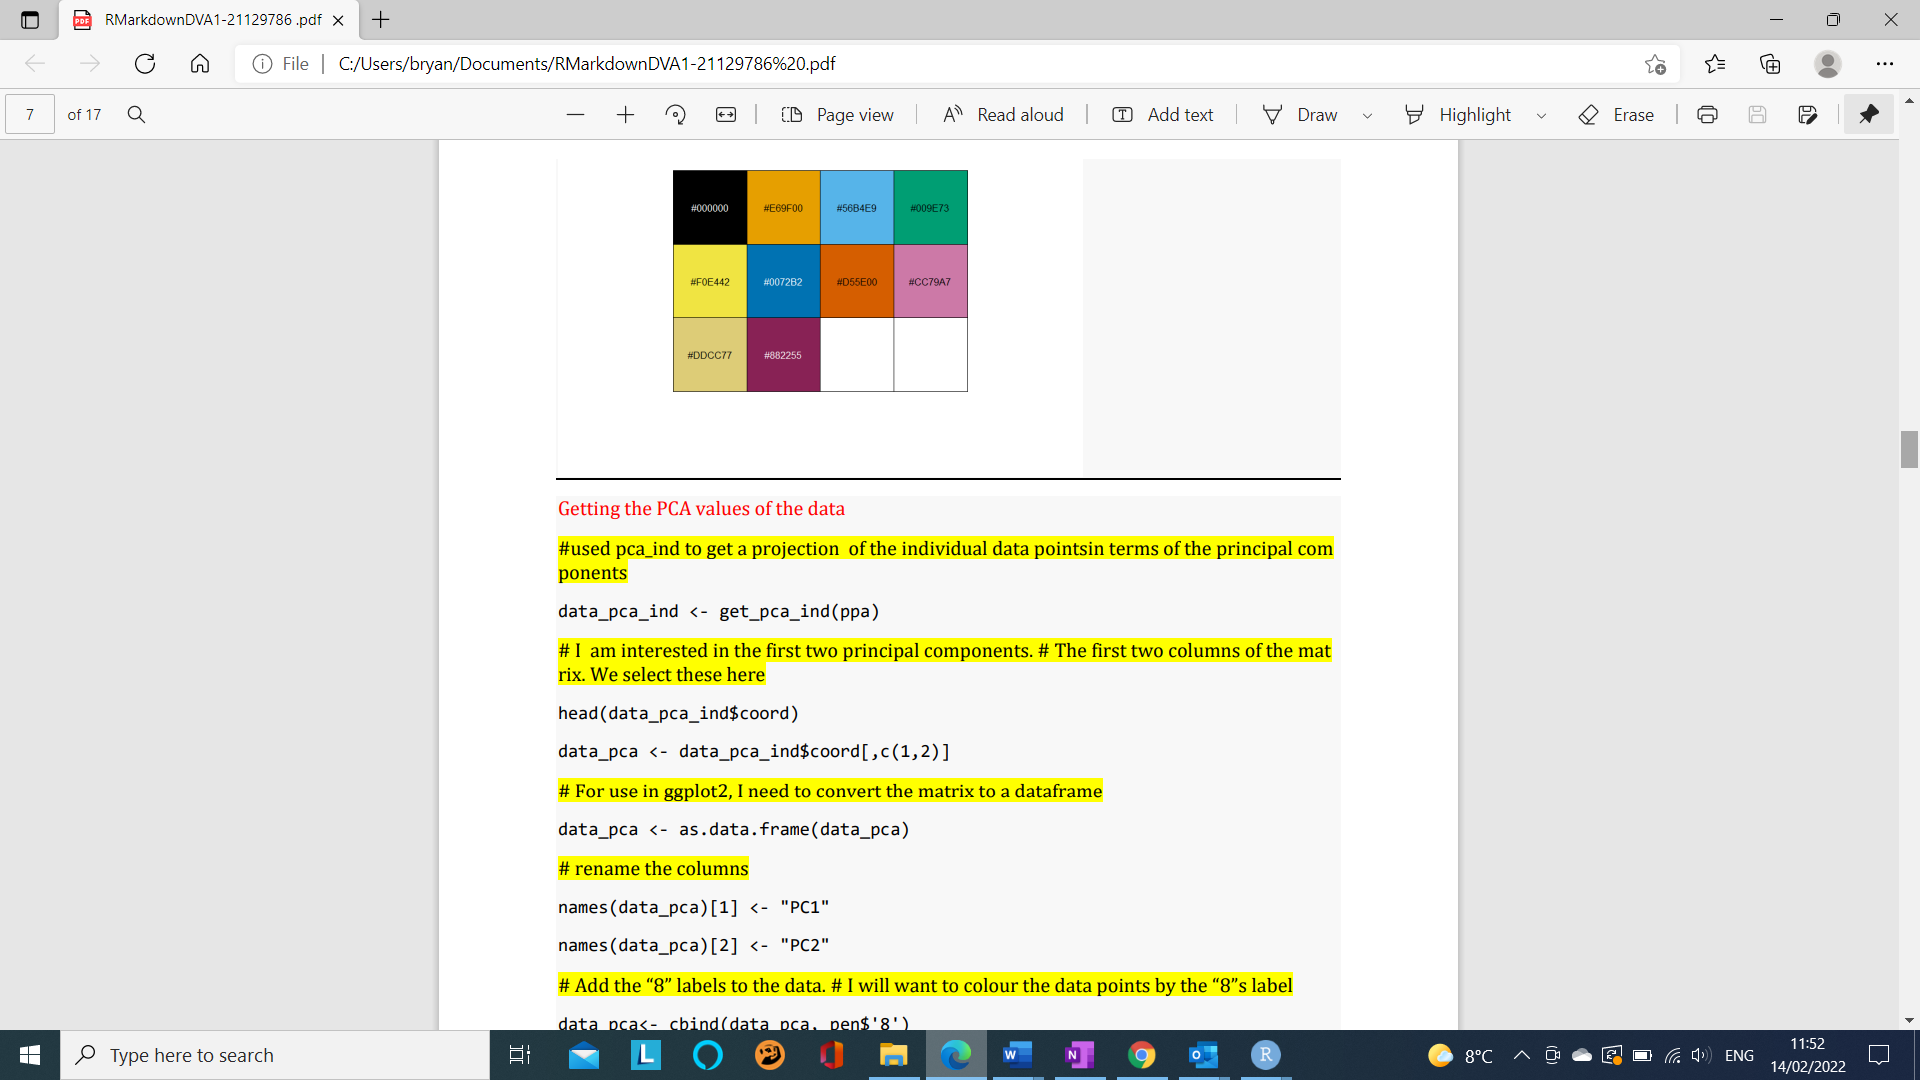Toggle the Erase tool

[1616, 115]
